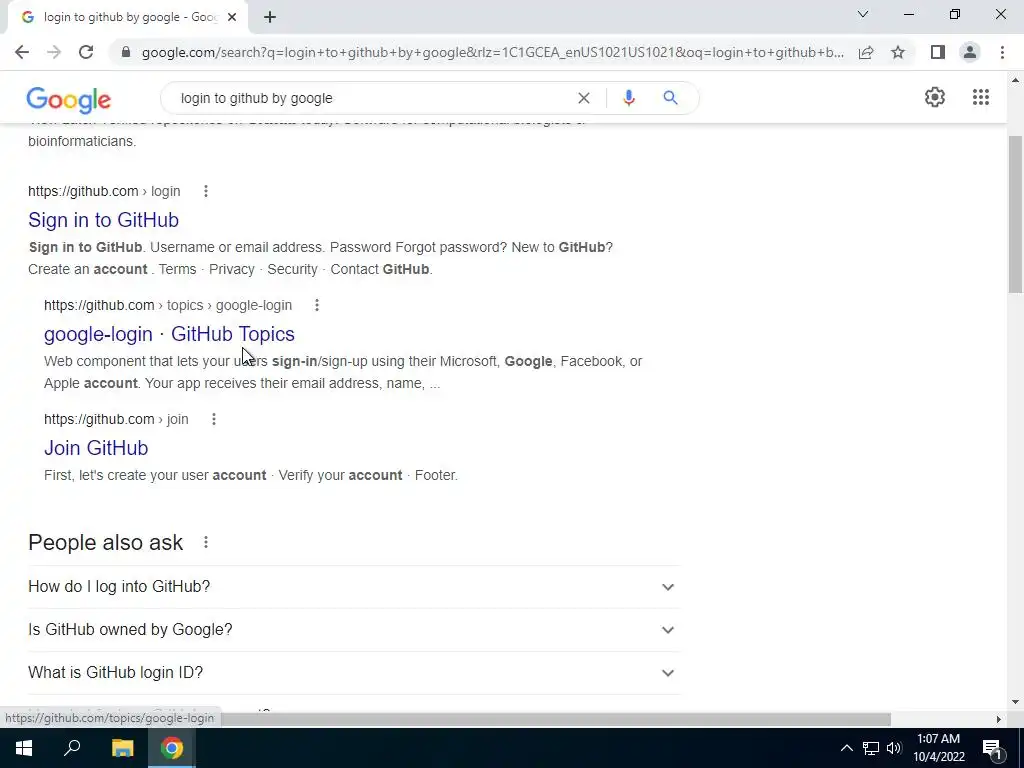Image resolution: width=1024 pixels, height=768 pixels.
Task: Open more options for github.com login result
Action: (x=206, y=191)
